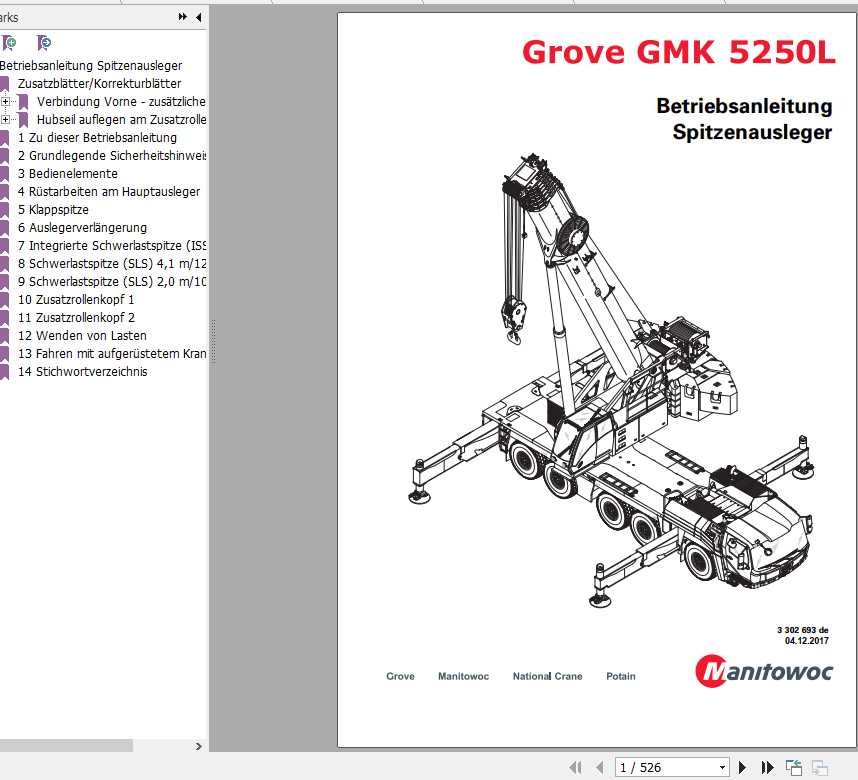Click the National Crane brand text
The width and height of the screenshot is (858, 780).
pyautogui.click(x=547, y=677)
